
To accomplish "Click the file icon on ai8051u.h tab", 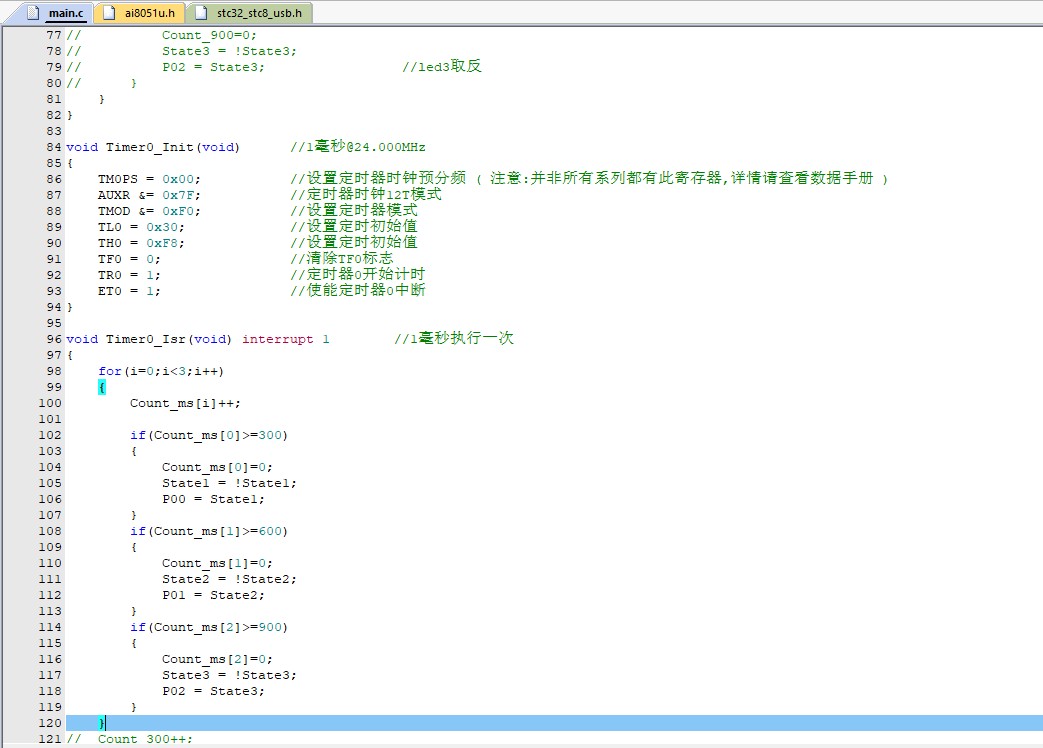I will [x=110, y=13].
